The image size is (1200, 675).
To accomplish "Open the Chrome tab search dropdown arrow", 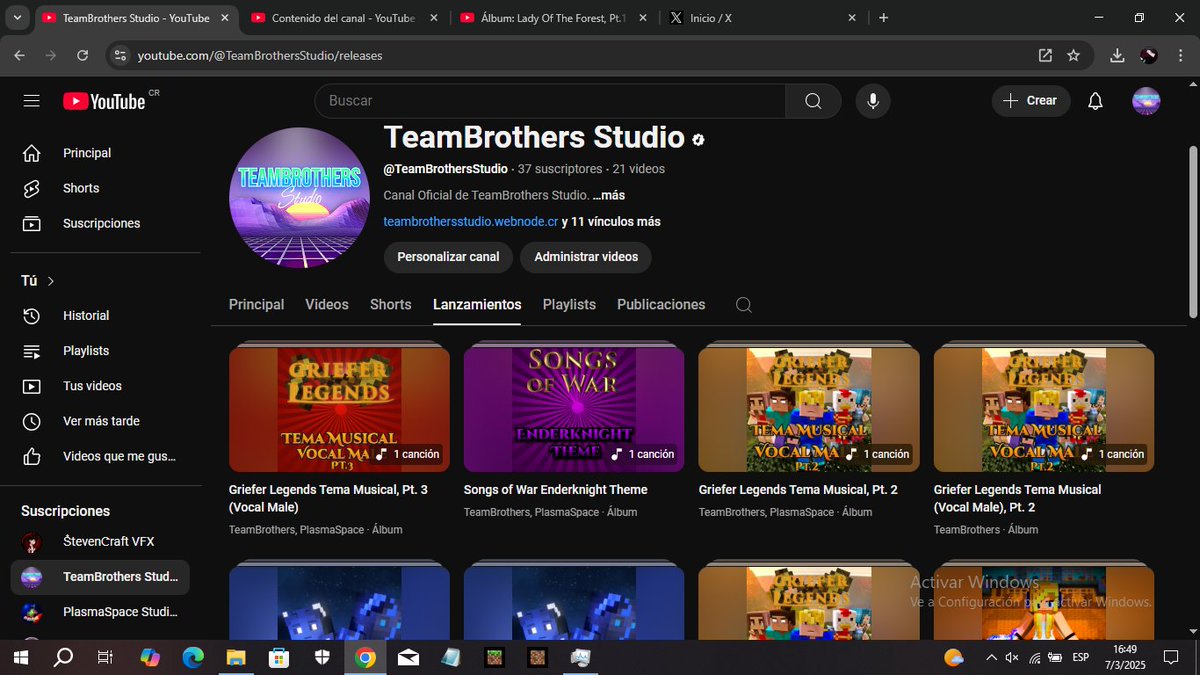I will click(x=17, y=18).
